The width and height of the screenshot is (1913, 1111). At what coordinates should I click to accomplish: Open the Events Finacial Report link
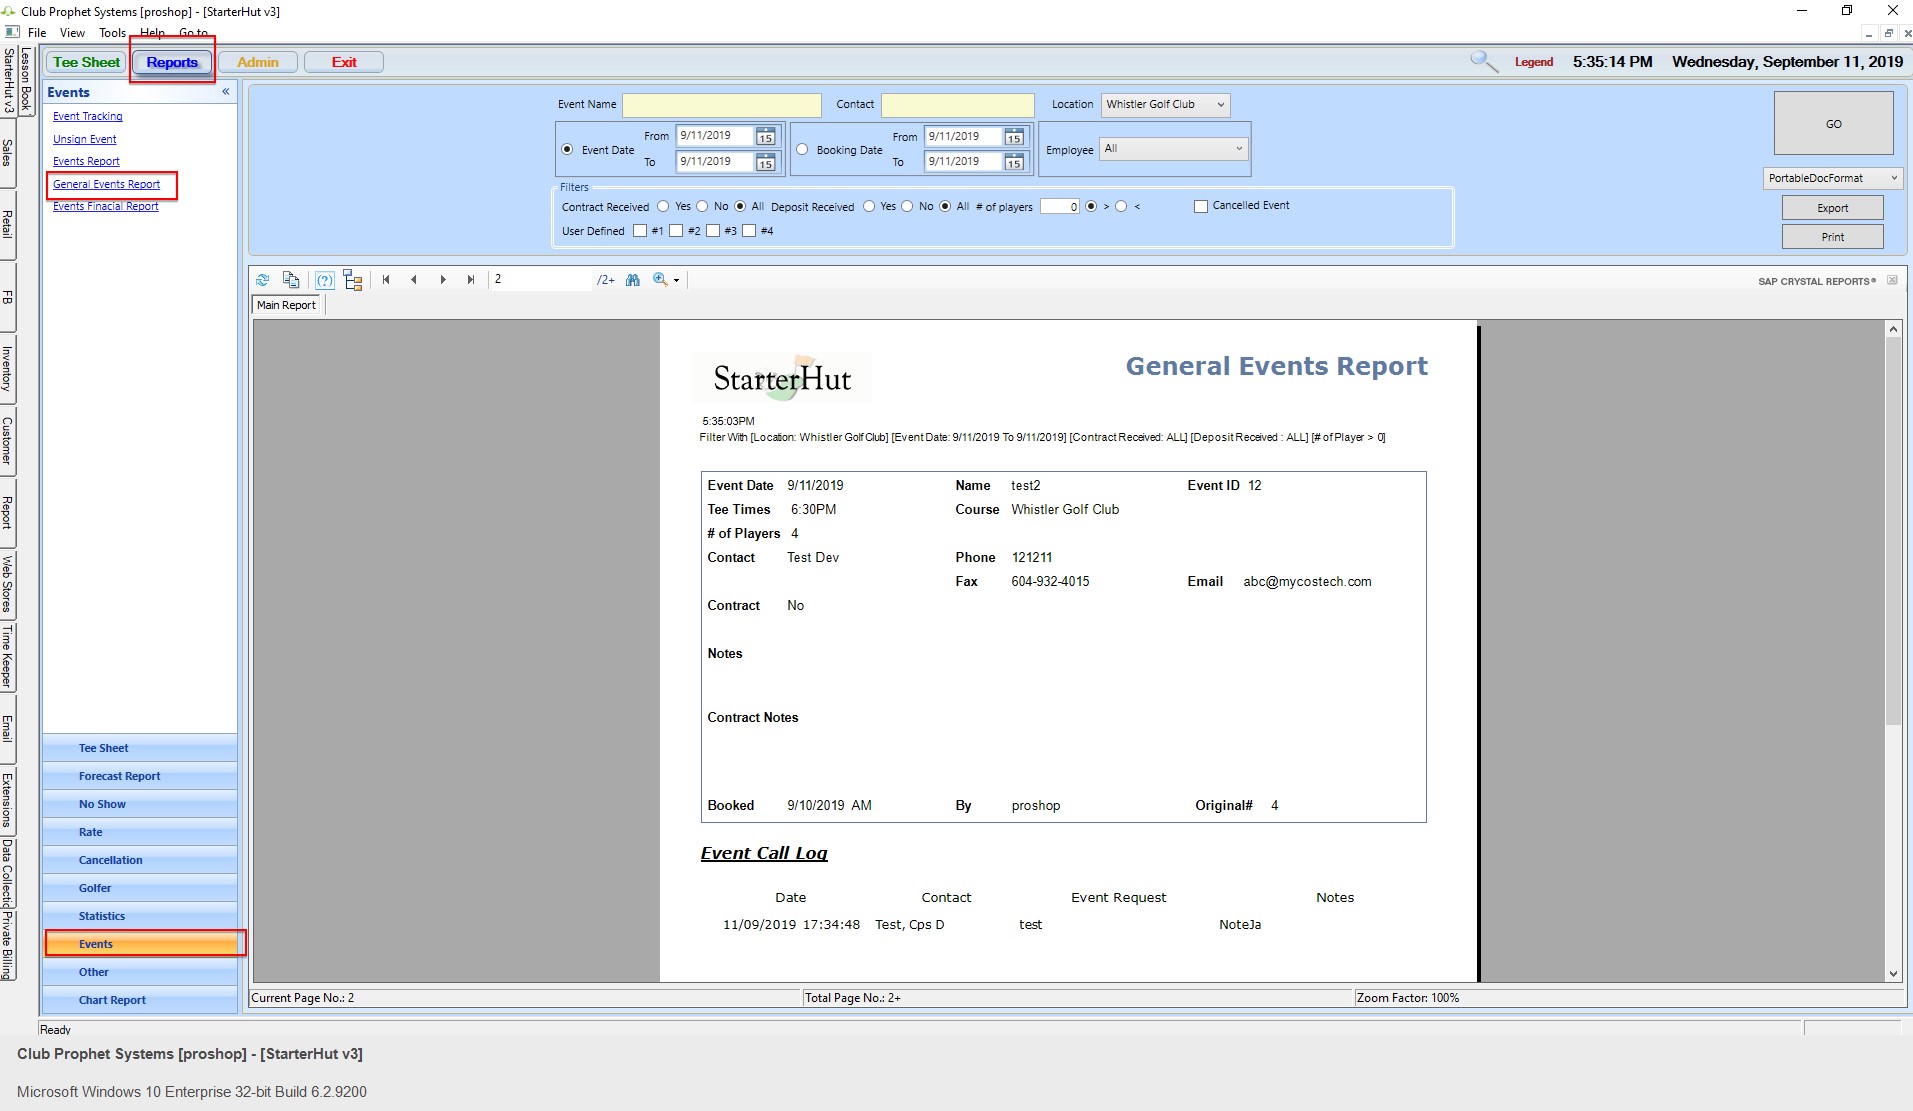click(106, 206)
